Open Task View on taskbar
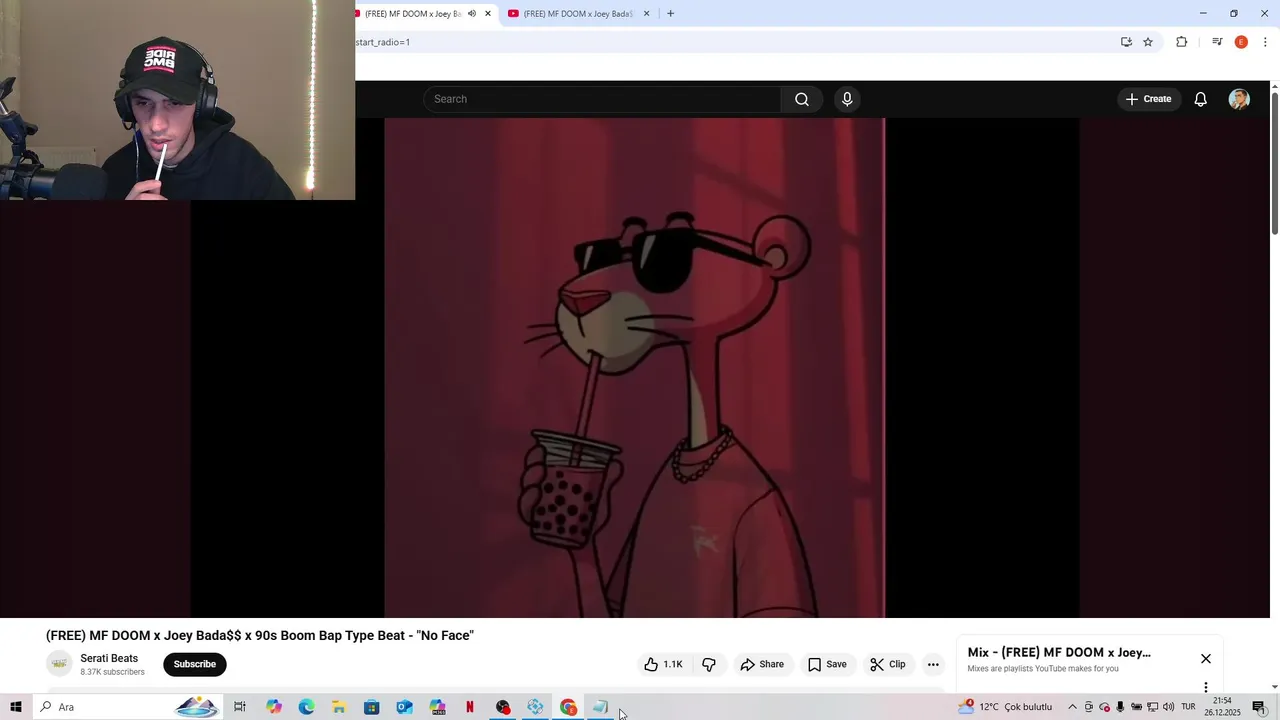1280x720 pixels. pos(240,707)
